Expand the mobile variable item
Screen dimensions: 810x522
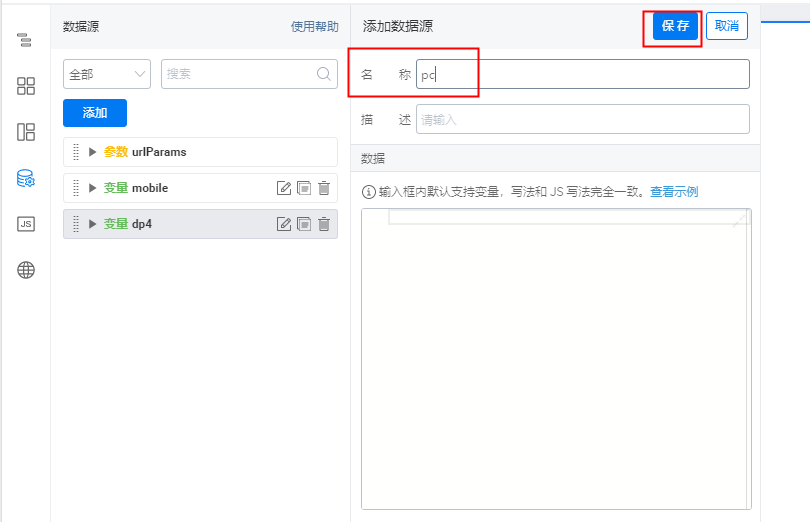(x=93, y=188)
